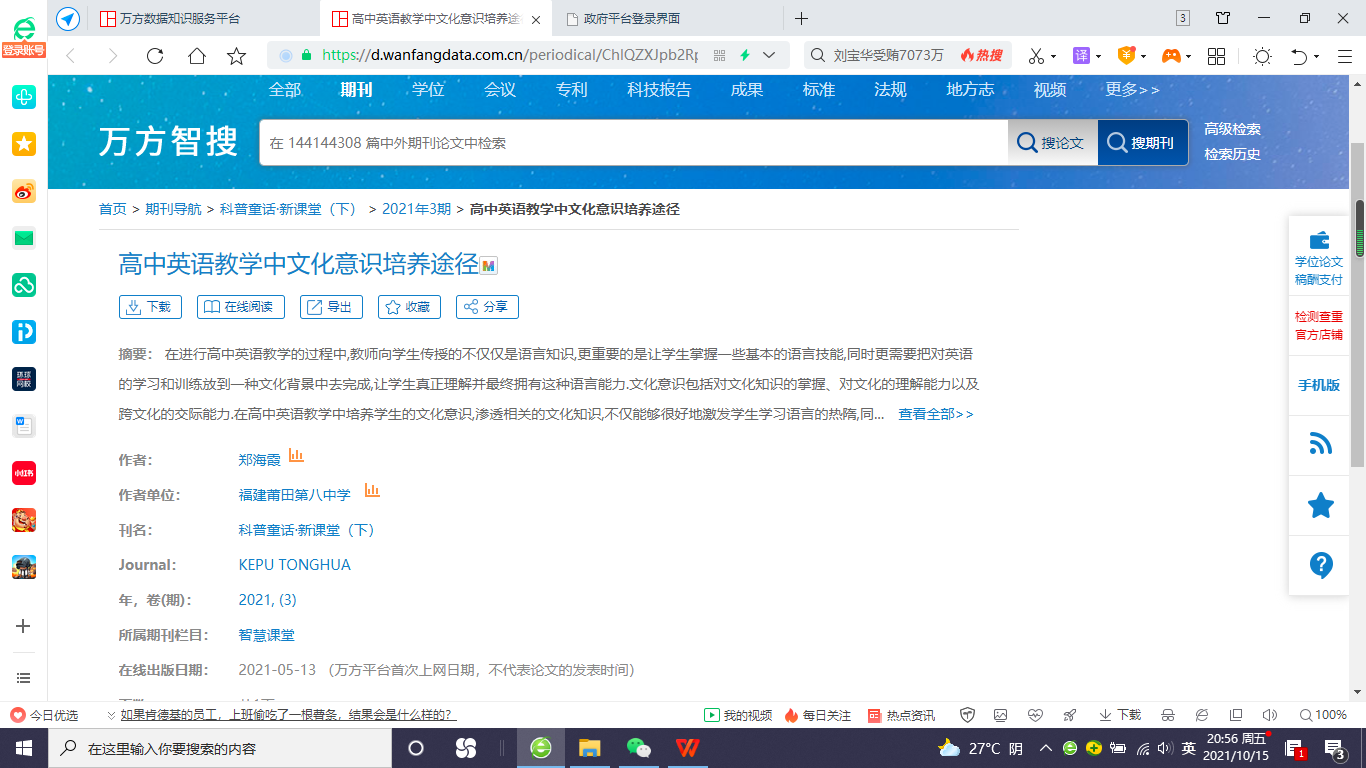Click the export (导出) icon button
Viewport: 1366px width, 768px height.
coord(331,307)
